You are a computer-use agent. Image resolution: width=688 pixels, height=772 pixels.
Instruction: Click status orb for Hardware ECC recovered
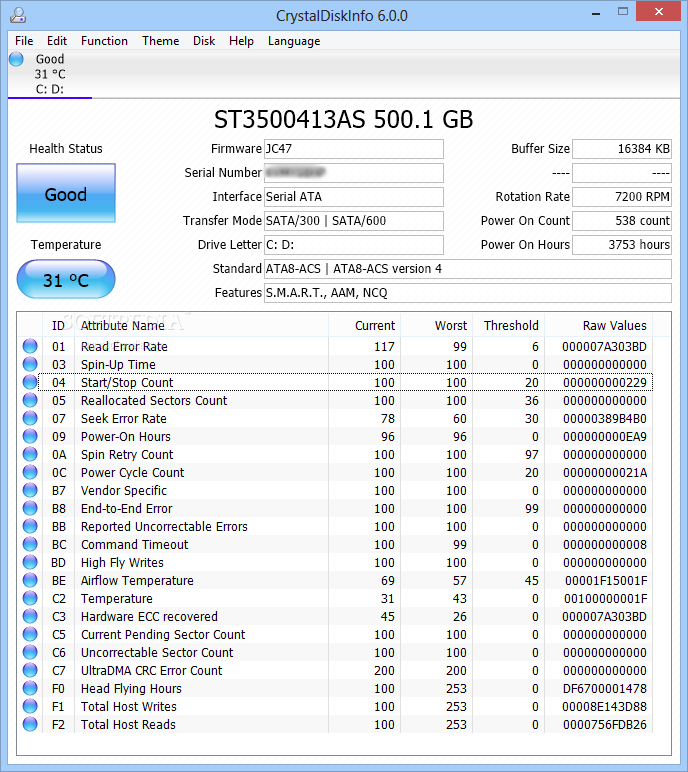tap(30, 616)
